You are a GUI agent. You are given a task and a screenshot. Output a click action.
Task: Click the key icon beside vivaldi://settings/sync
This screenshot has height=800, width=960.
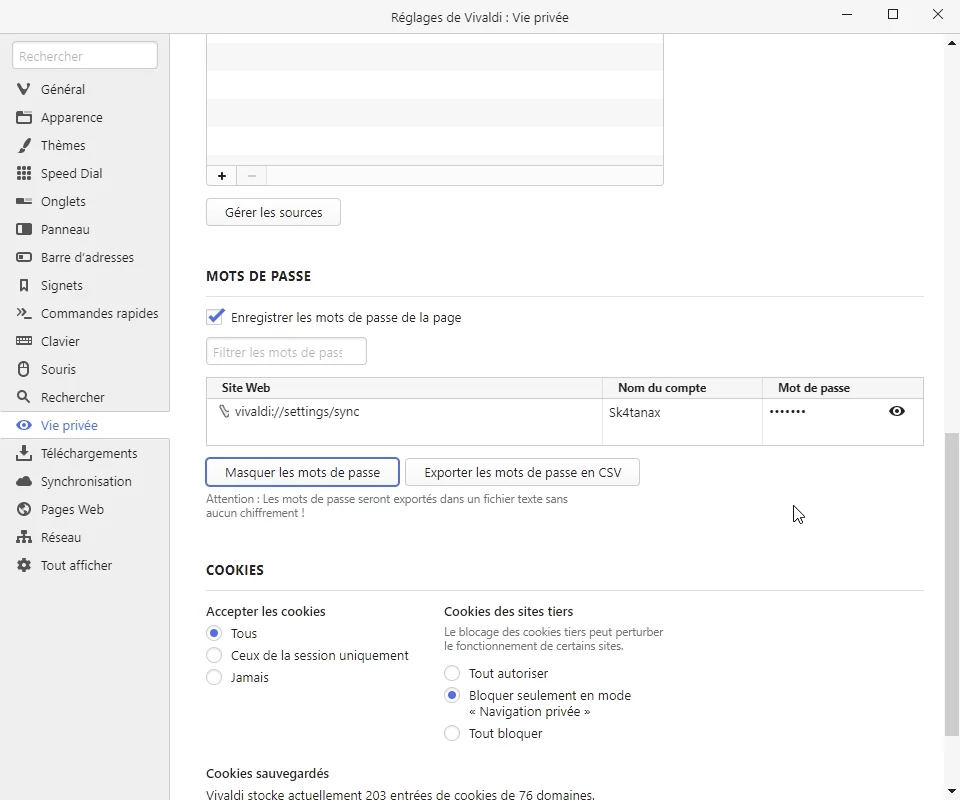(x=224, y=411)
